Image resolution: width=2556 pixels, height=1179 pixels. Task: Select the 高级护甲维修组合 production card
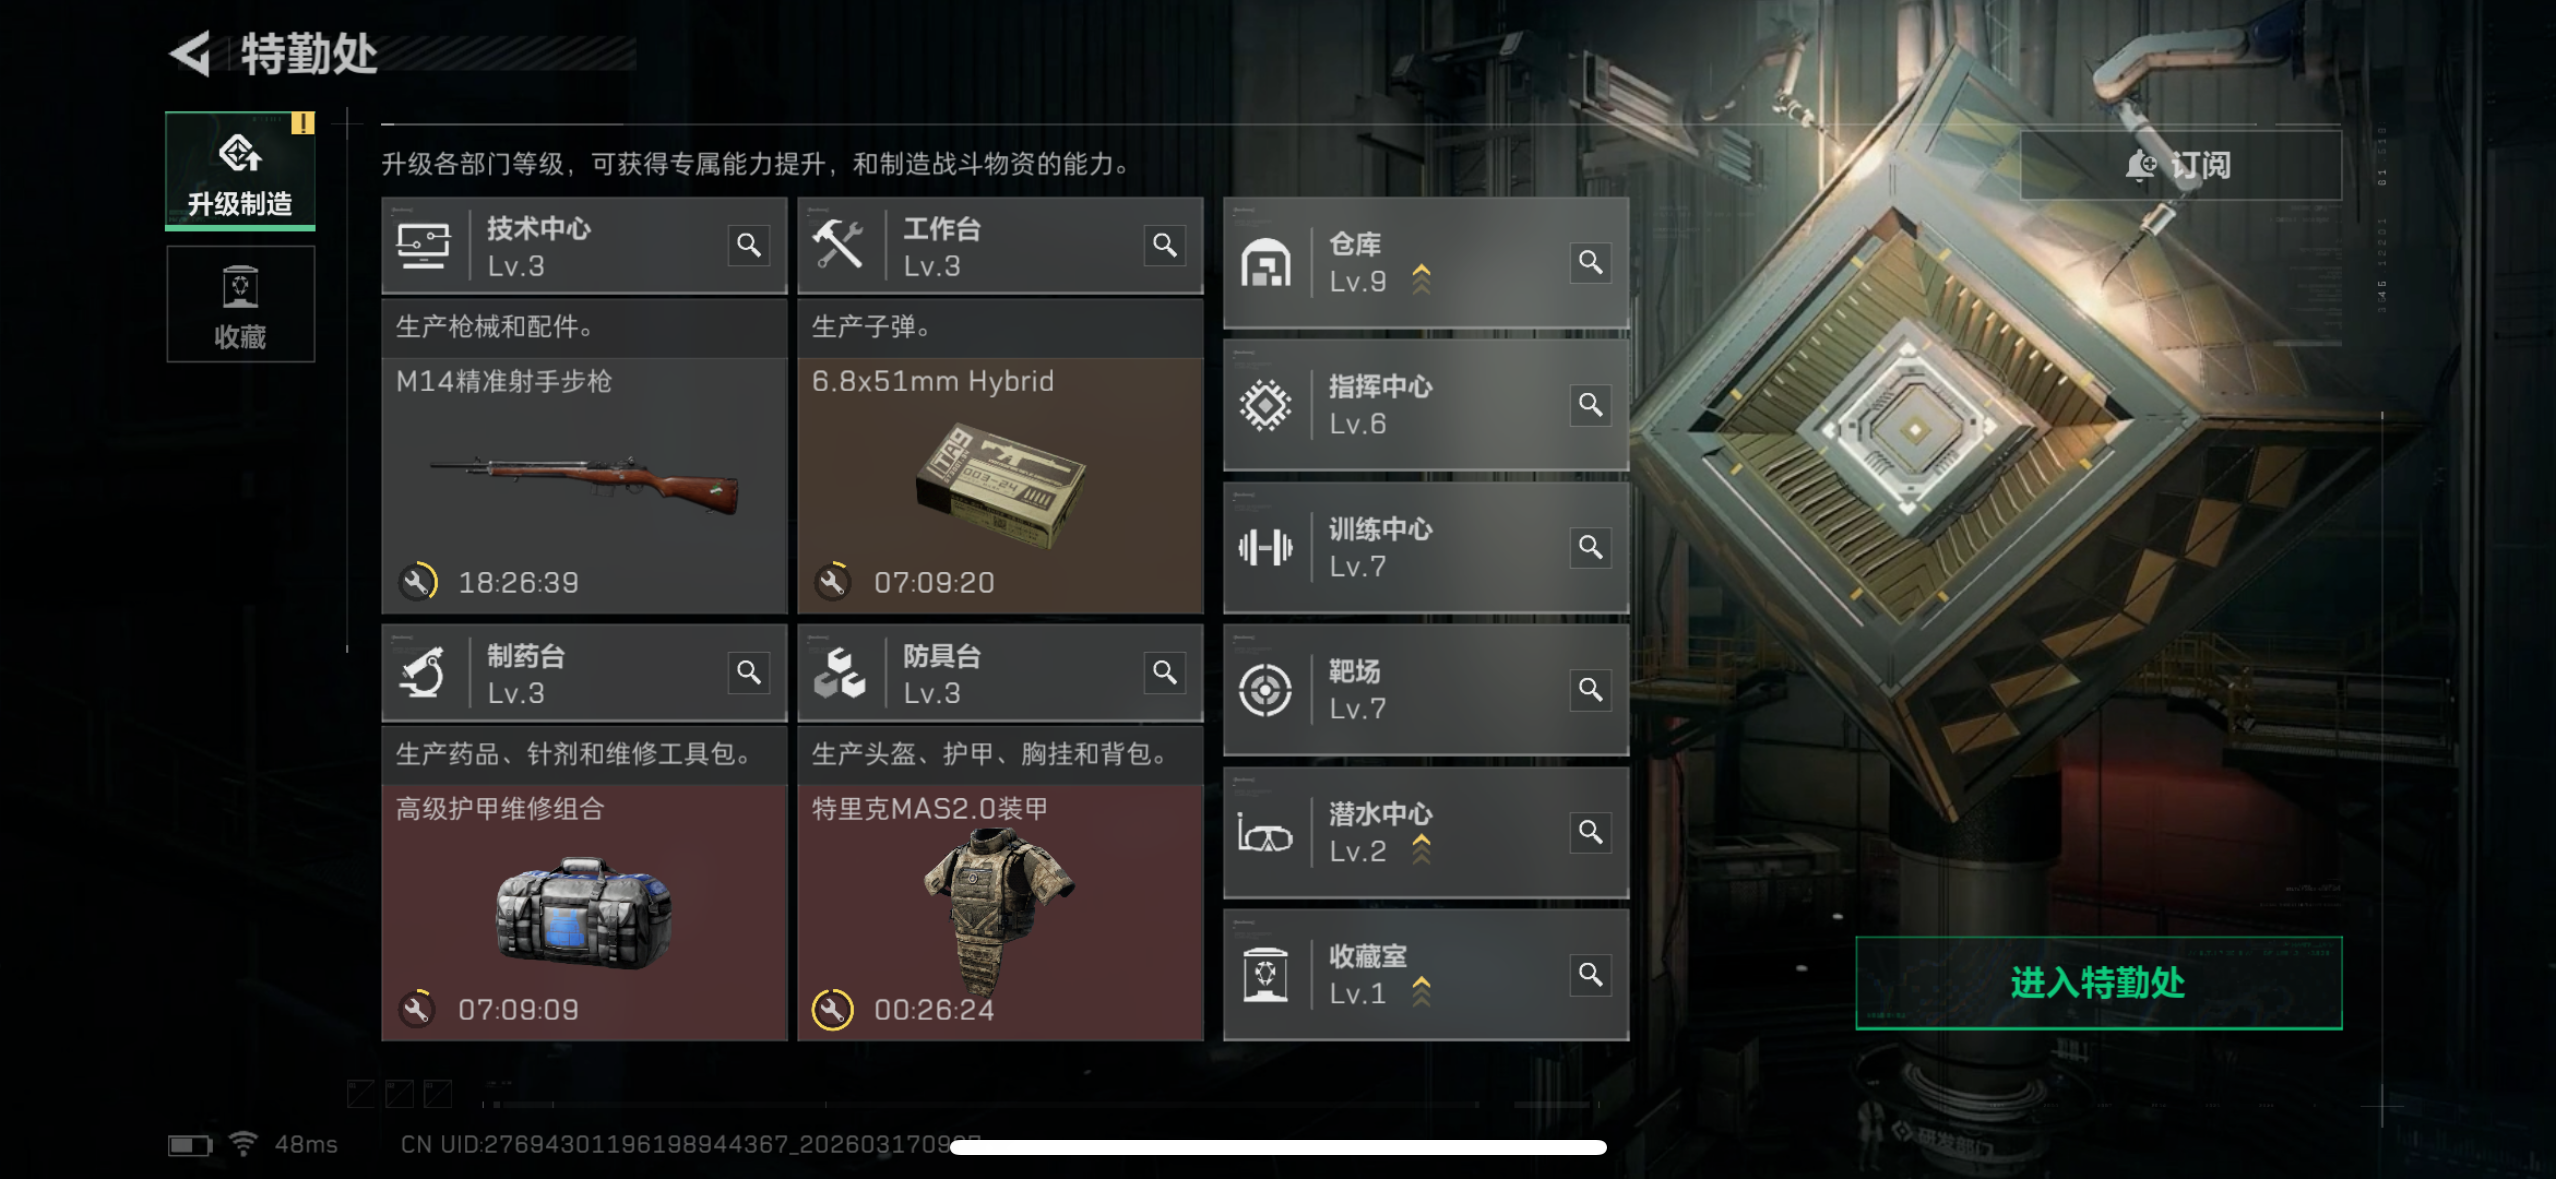click(x=584, y=913)
